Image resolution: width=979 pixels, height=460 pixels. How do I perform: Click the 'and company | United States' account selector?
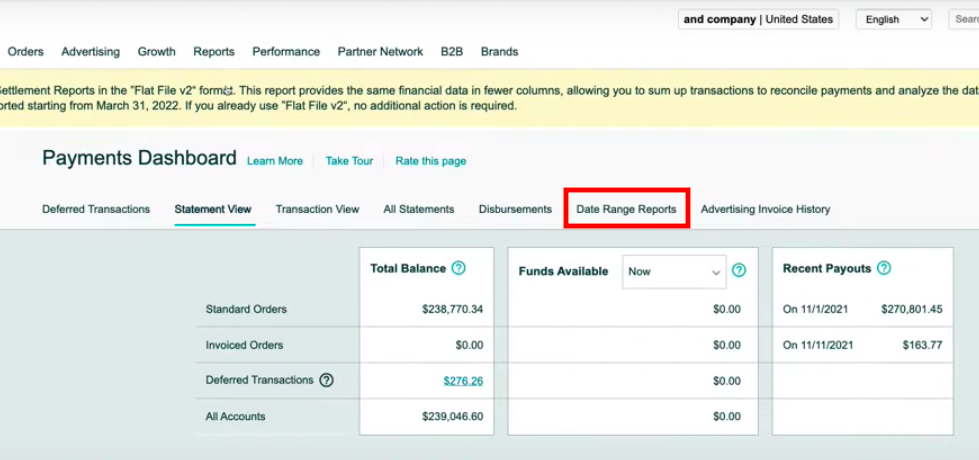click(x=758, y=19)
